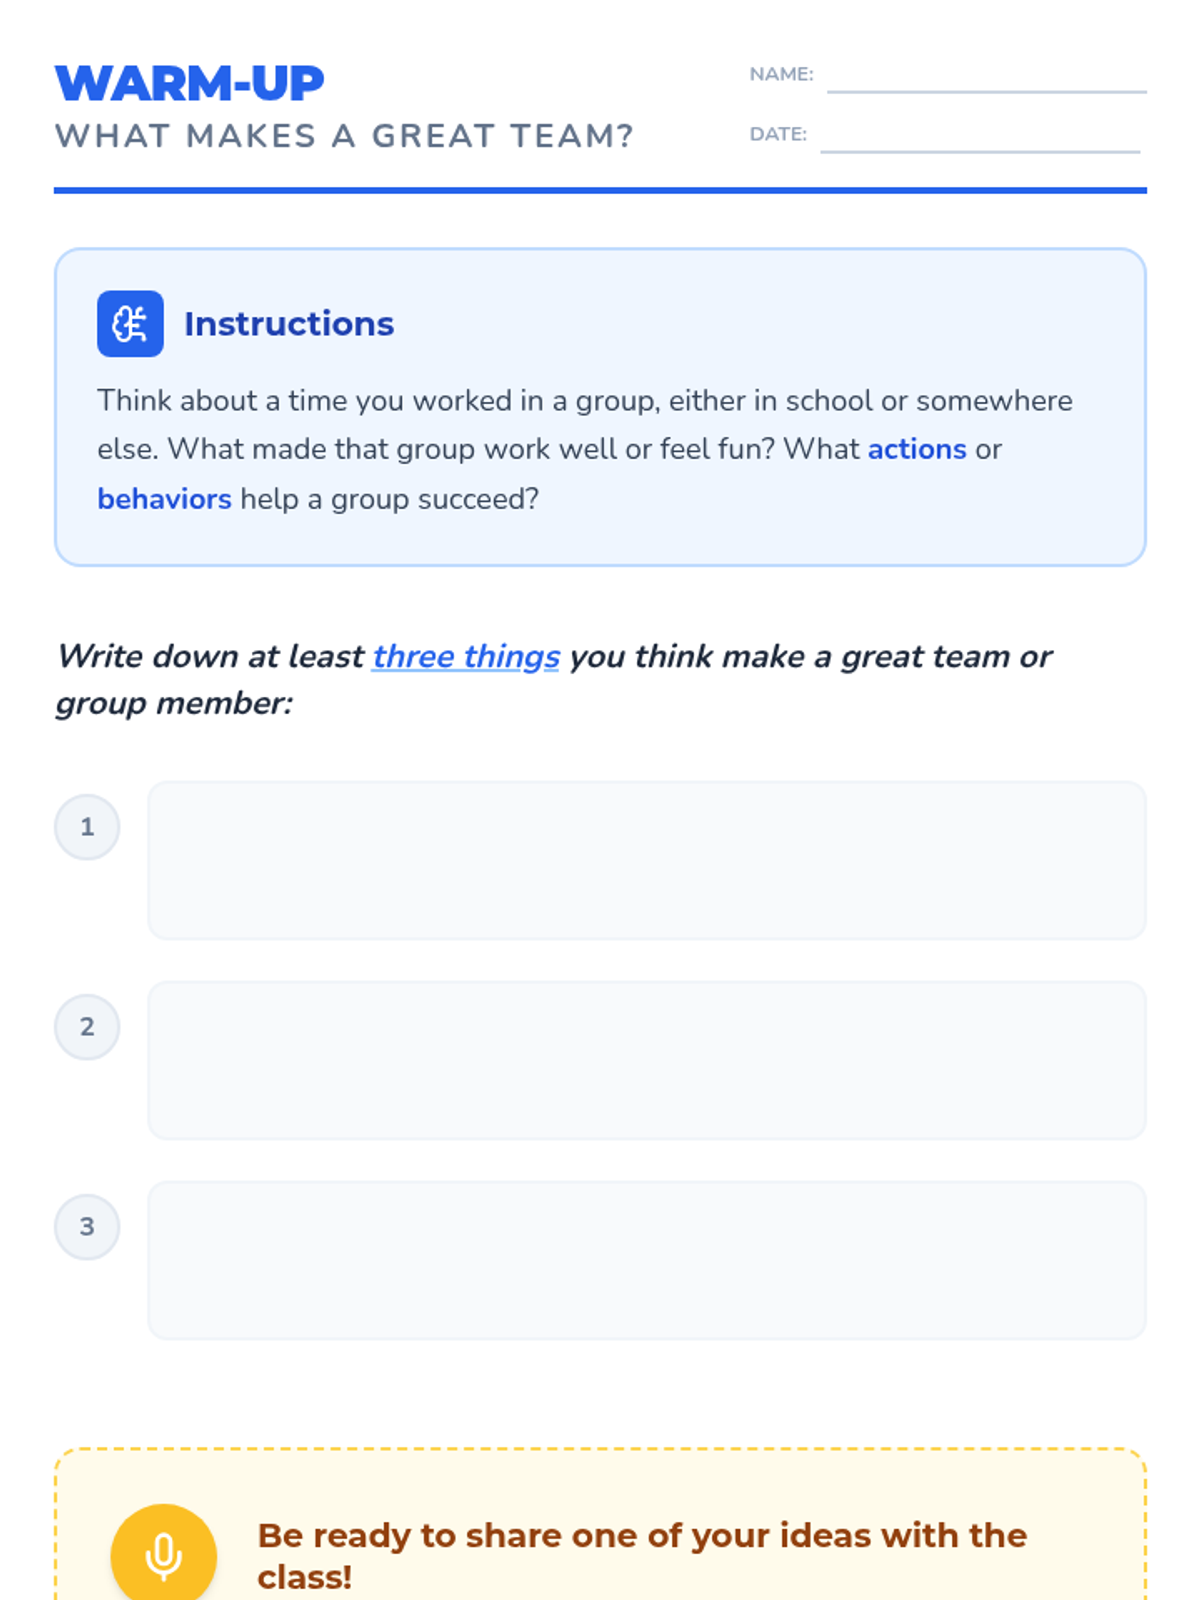Click into the second answer box
Screen dimensions: 1200x1600
pyautogui.click(x=647, y=1060)
